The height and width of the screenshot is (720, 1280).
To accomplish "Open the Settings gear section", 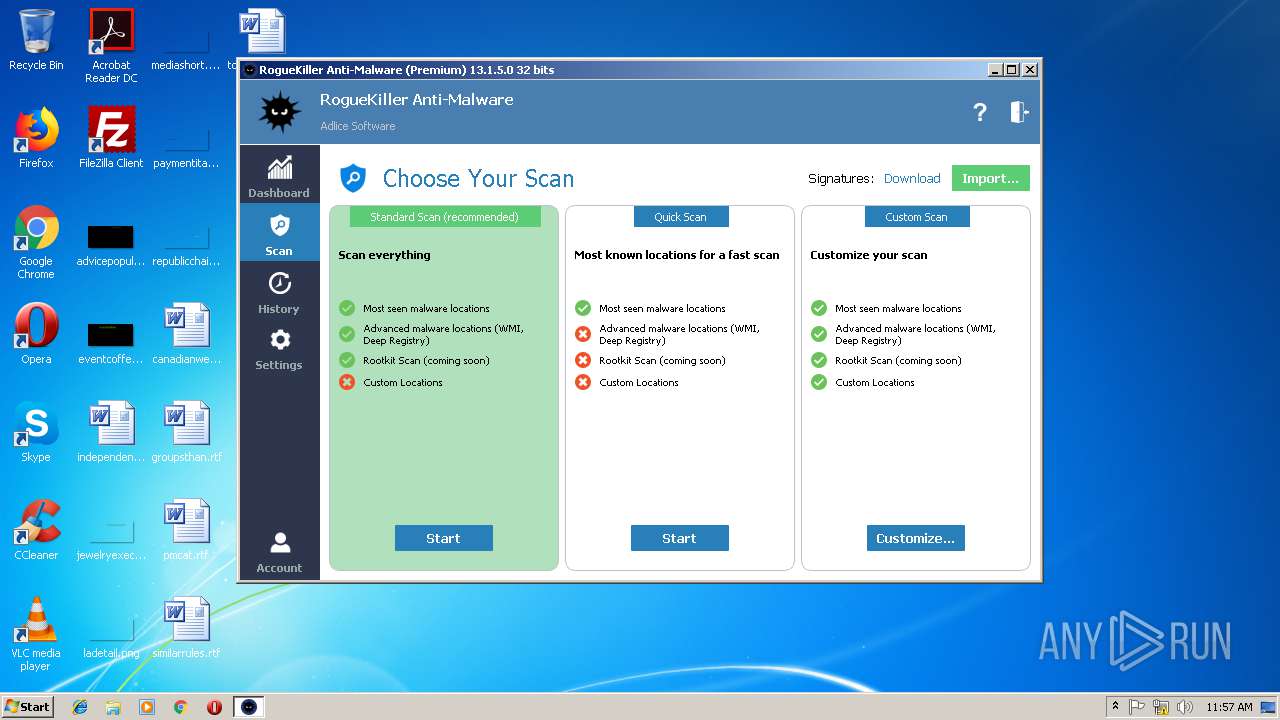I will tap(279, 348).
